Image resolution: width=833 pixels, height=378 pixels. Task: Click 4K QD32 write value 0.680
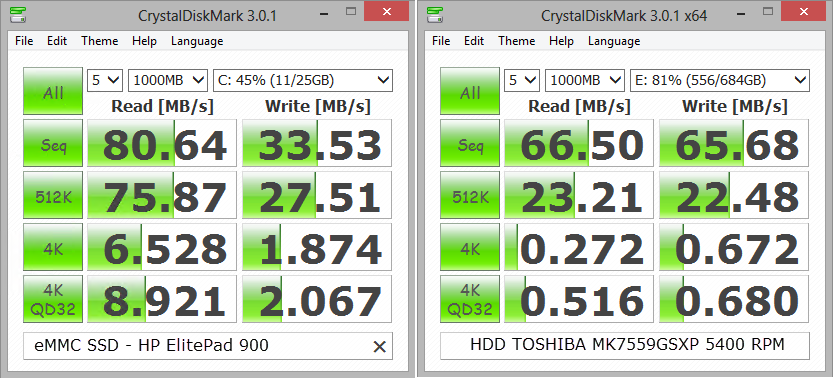734,299
